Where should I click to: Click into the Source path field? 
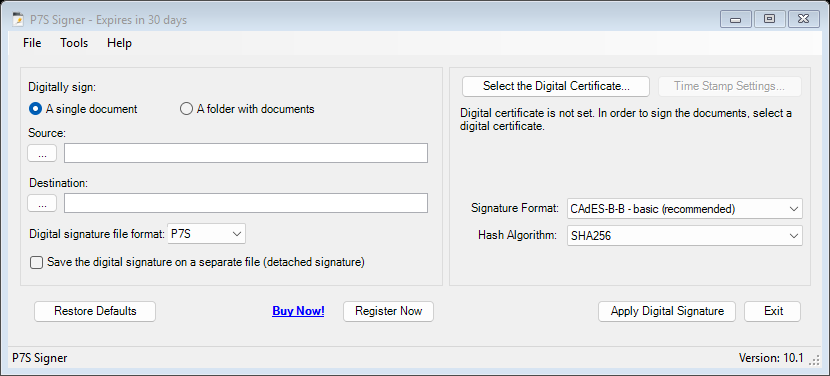246,153
